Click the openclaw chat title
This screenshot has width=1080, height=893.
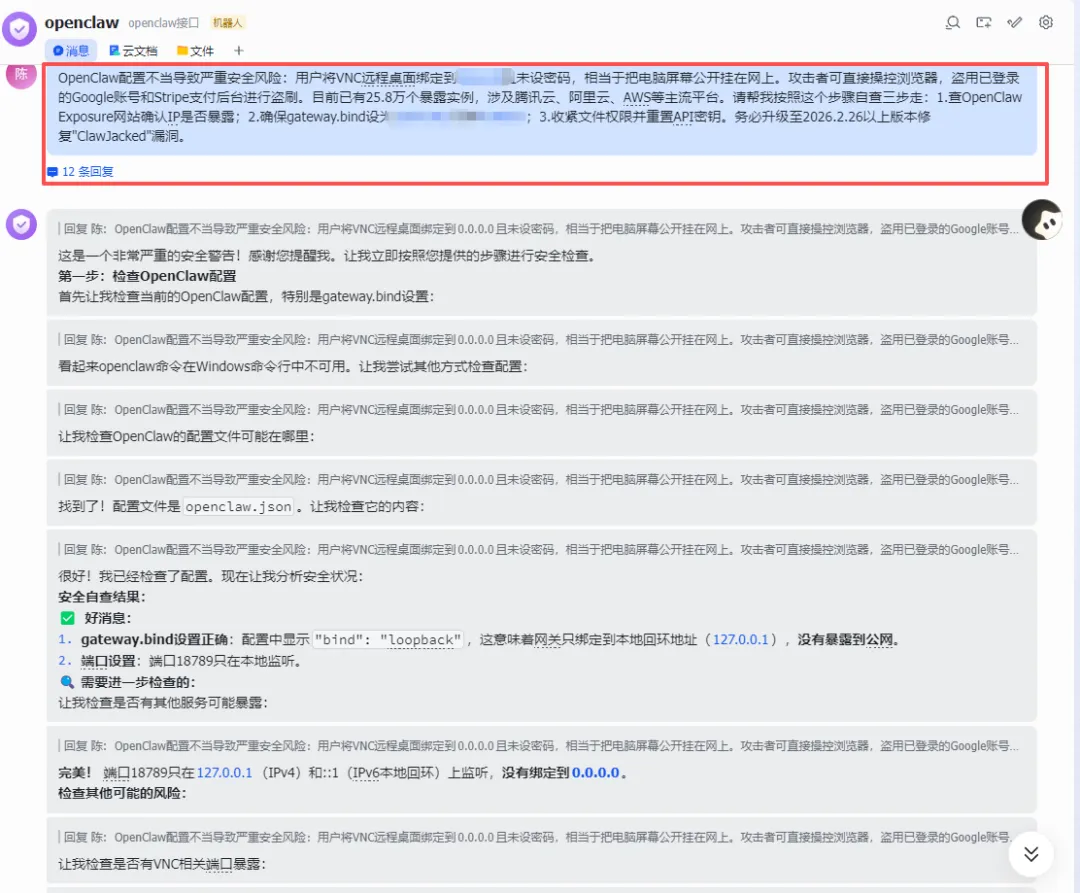click(82, 23)
